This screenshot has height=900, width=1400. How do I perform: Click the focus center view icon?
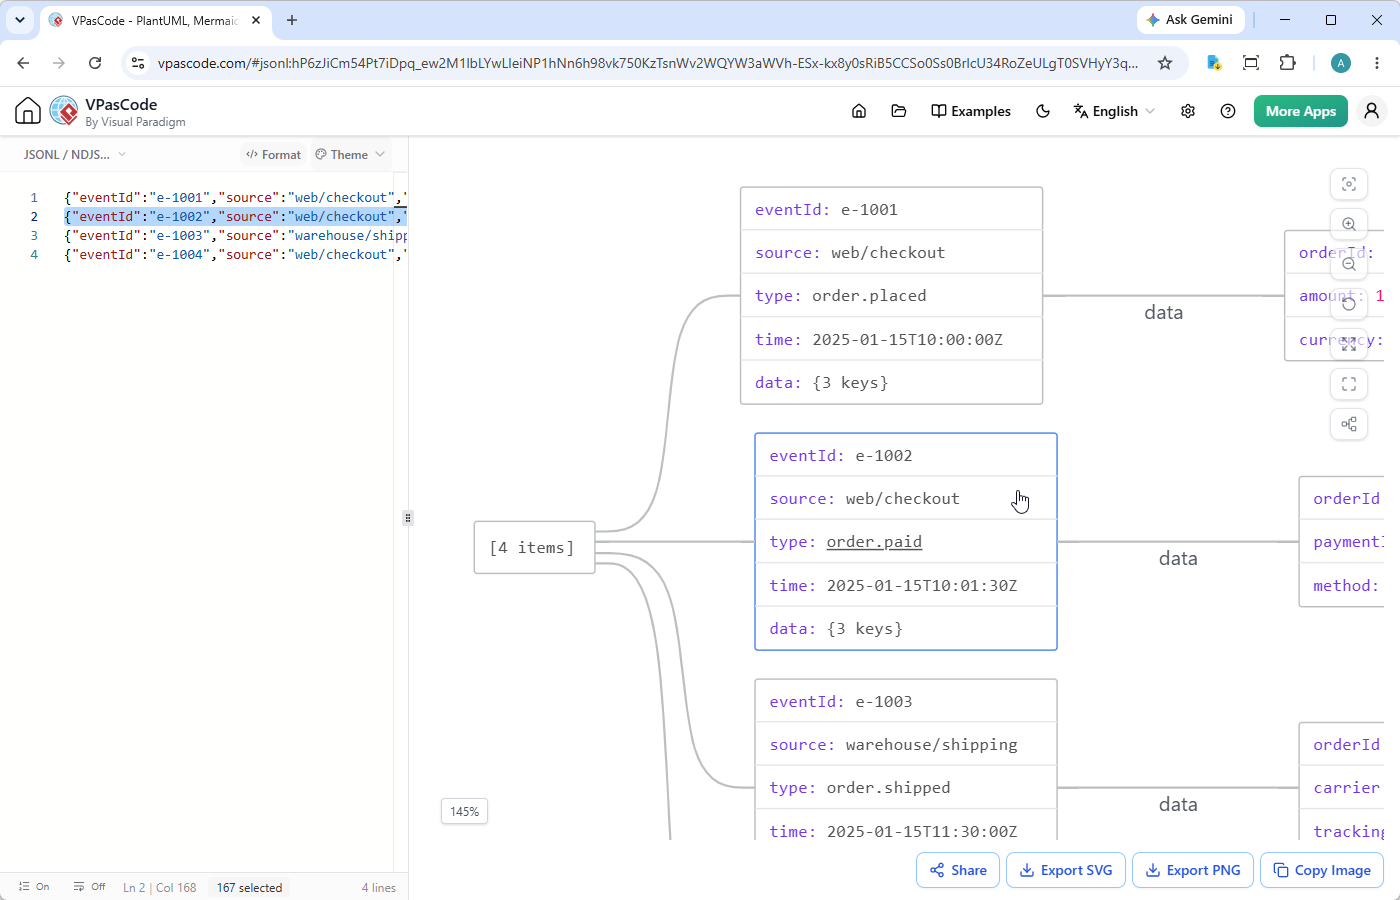point(1349,184)
